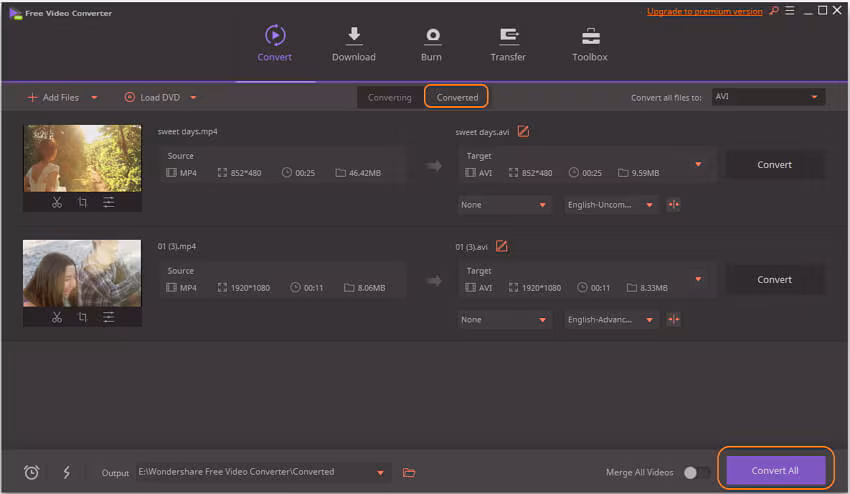The height and width of the screenshot is (494, 850).
Task: Toggle Merge All Videos switch
Action: (x=697, y=472)
